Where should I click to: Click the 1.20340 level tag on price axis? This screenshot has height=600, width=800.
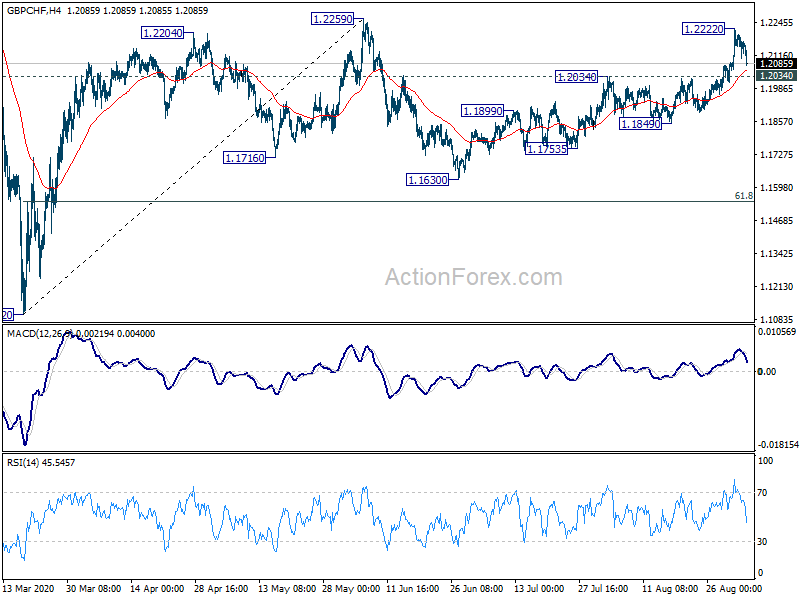[x=777, y=76]
